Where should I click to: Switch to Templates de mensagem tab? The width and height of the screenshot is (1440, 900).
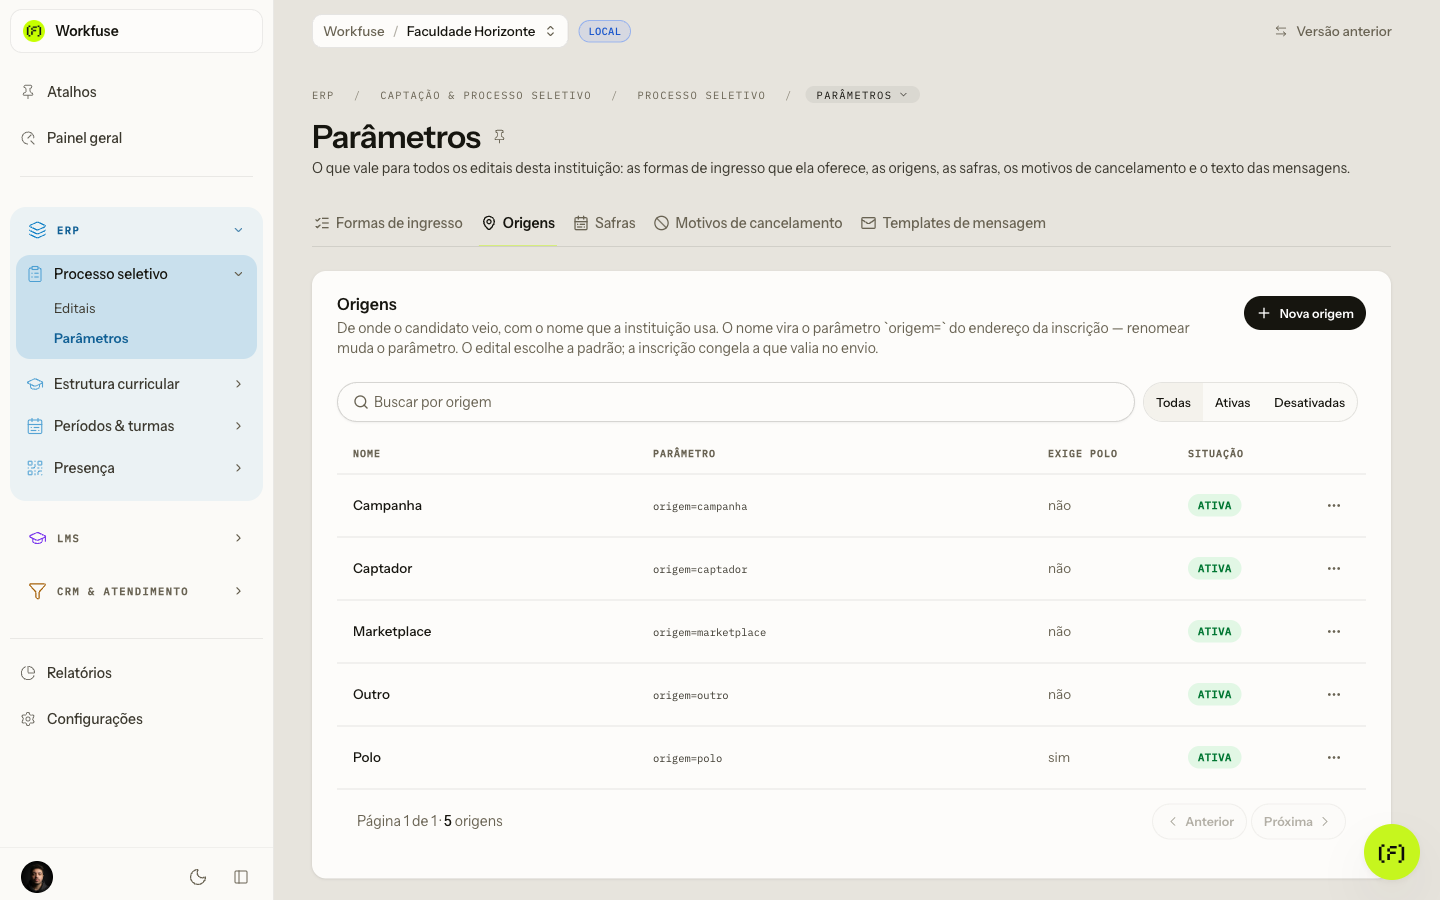[x=953, y=223]
